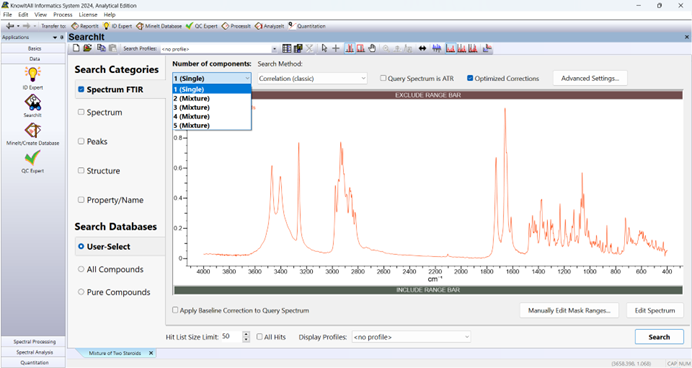Click the Advanced Settings button
Image resolution: width=692 pixels, height=368 pixels.
pyautogui.click(x=590, y=78)
